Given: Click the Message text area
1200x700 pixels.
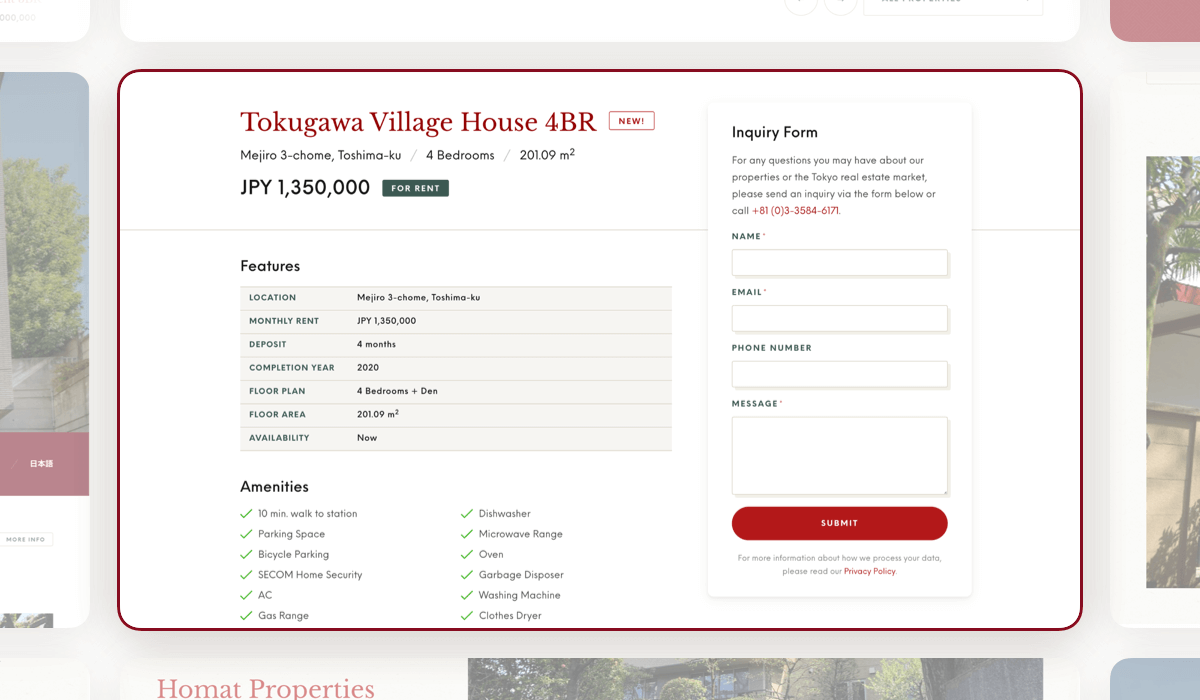Looking at the screenshot, I should point(839,456).
